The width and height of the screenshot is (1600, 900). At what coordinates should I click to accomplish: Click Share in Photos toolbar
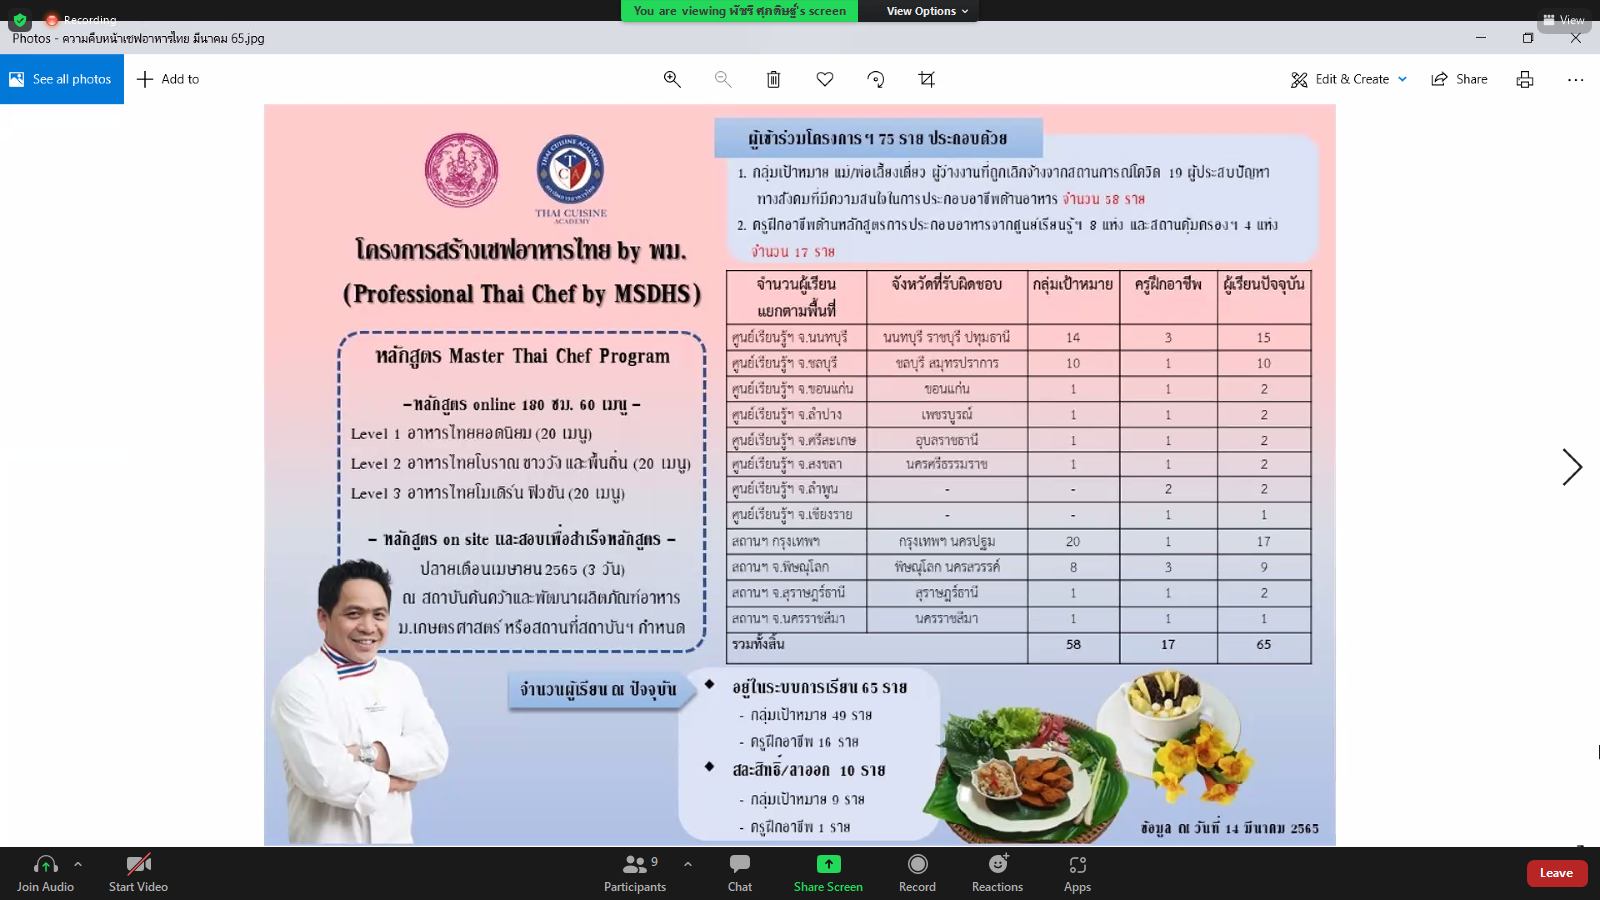[x=1459, y=79]
